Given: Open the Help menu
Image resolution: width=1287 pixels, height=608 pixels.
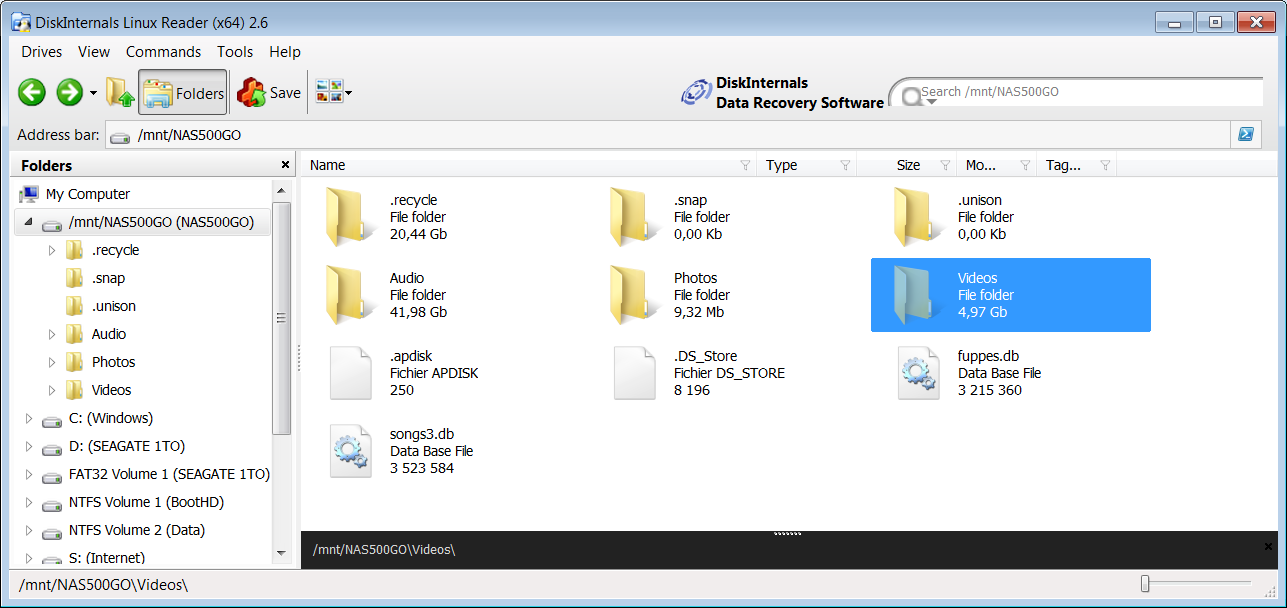Looking at the screenshot, I should pos(285,52).
